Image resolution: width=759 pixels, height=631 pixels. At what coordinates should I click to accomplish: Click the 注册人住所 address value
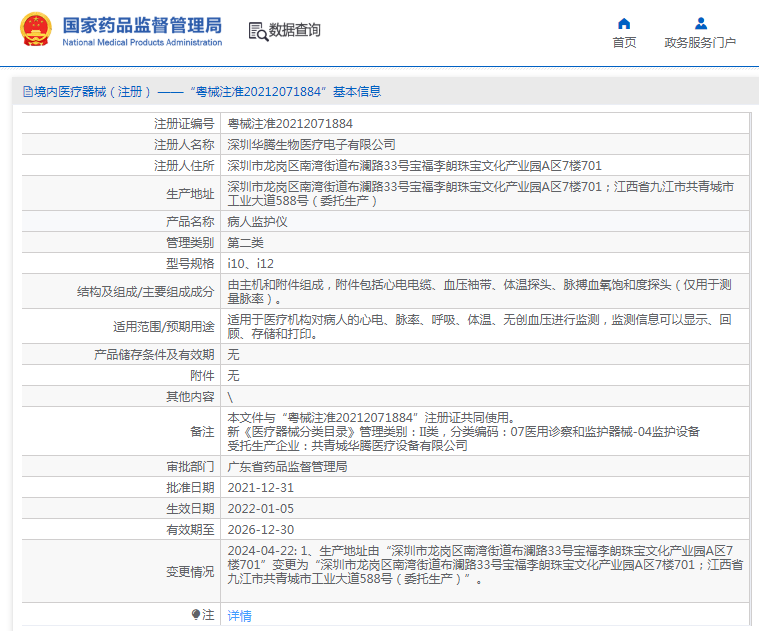click(414, 166)
